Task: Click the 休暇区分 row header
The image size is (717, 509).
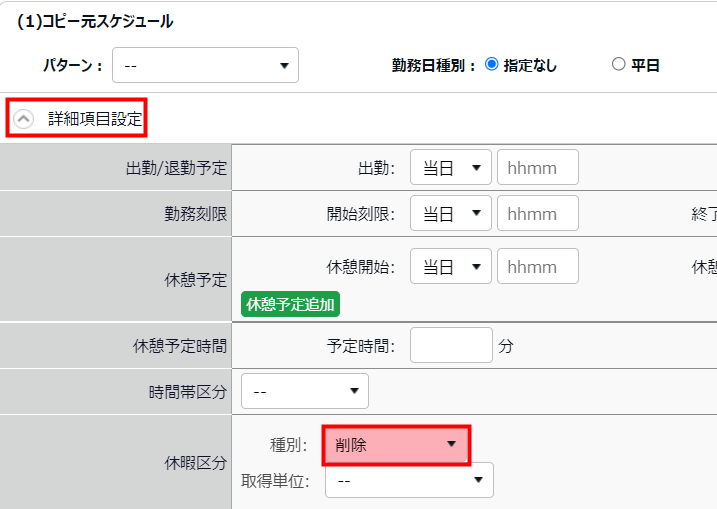Action: [x=195, y=463]
